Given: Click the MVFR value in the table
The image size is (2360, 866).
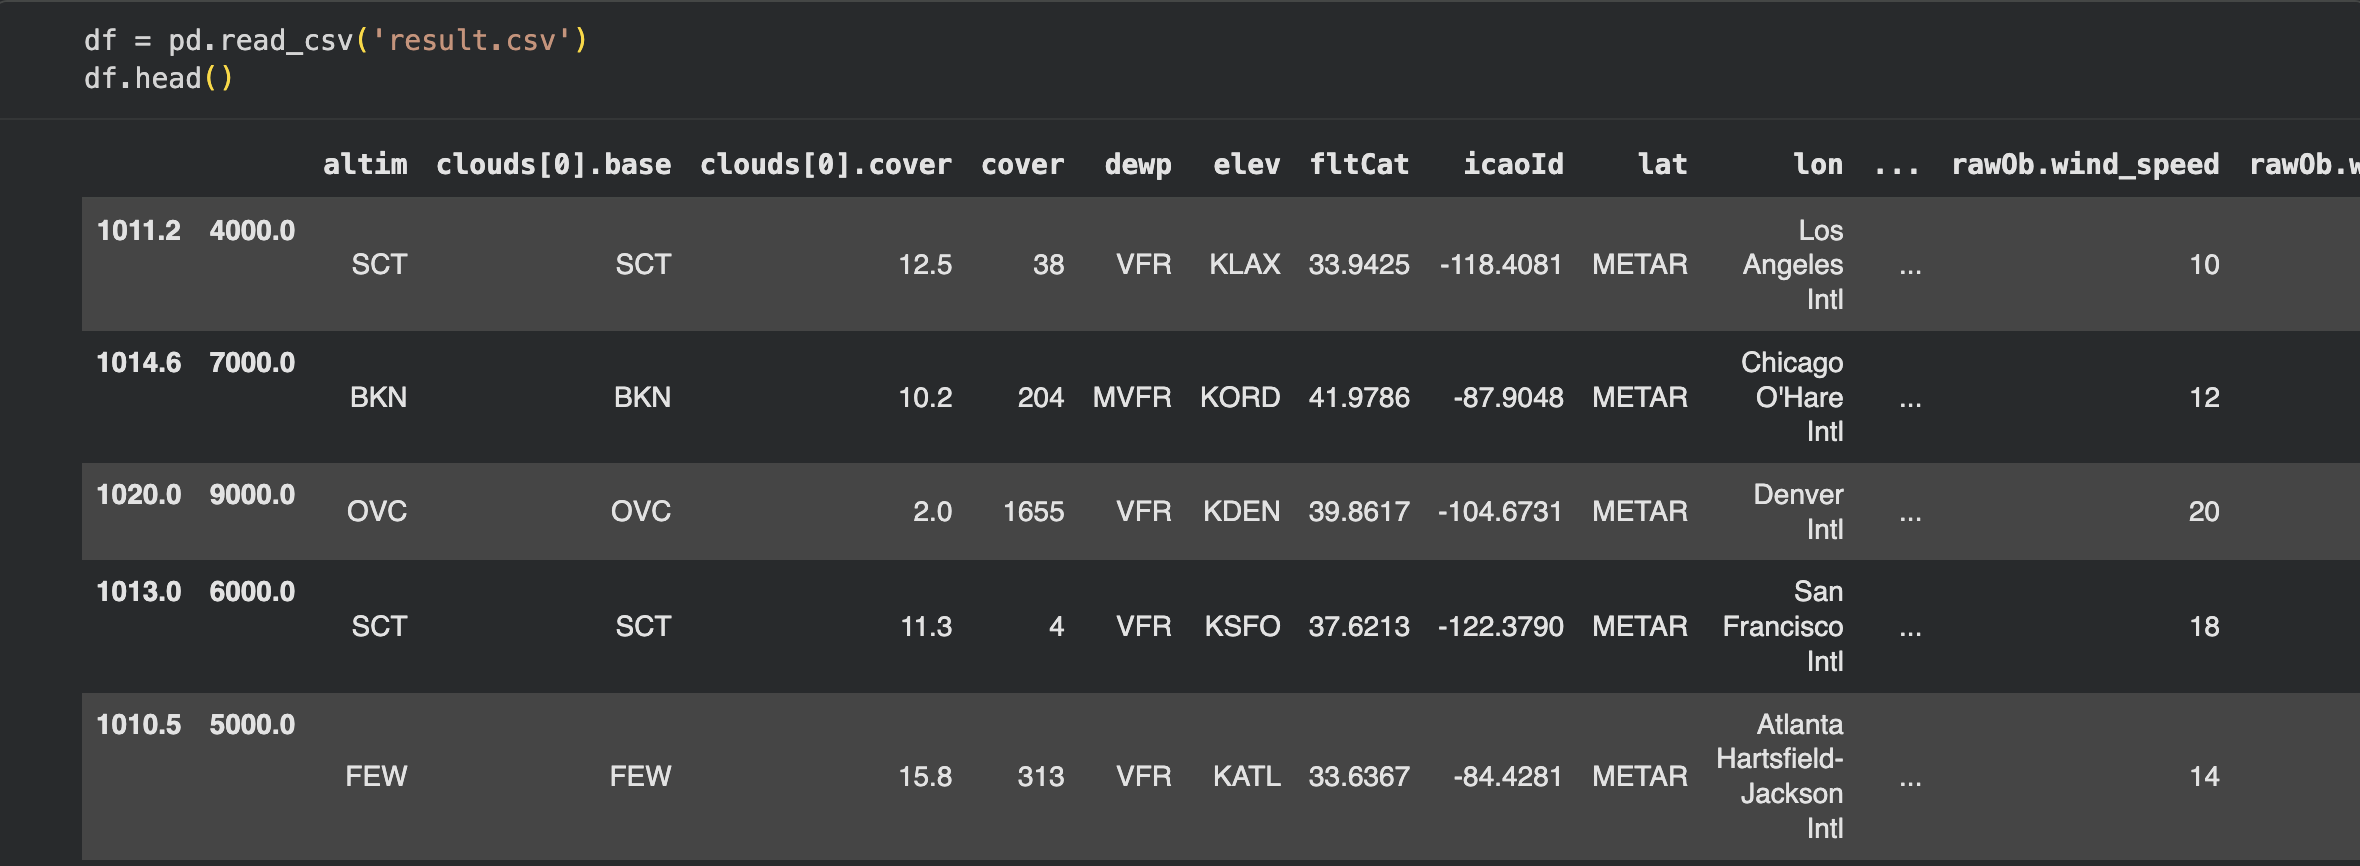Looking at the screenshot, I should [1131, 397].
